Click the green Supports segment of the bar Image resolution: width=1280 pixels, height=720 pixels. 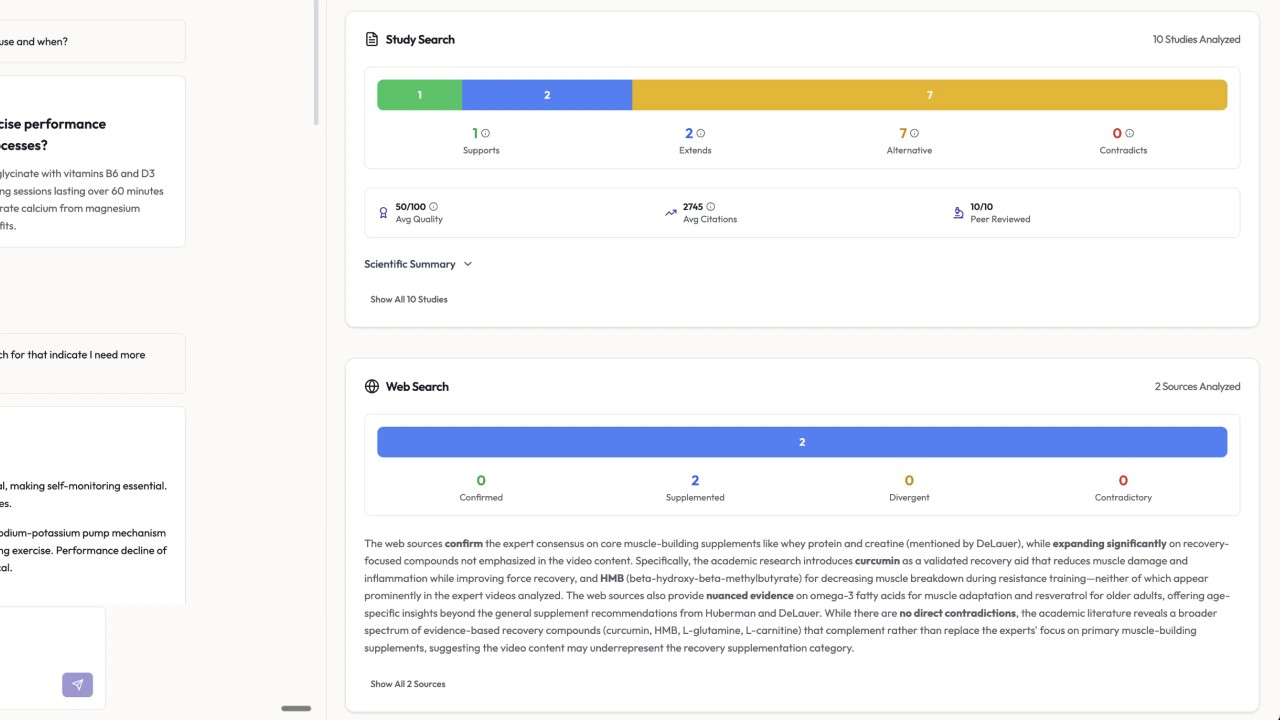pyautogui.click(x=419, y=94)
